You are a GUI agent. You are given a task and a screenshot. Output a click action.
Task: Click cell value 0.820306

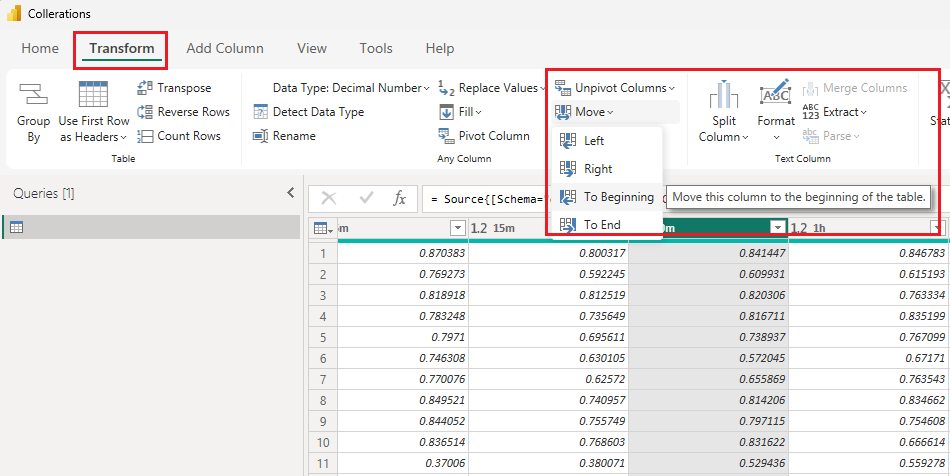tap(762, 296)
